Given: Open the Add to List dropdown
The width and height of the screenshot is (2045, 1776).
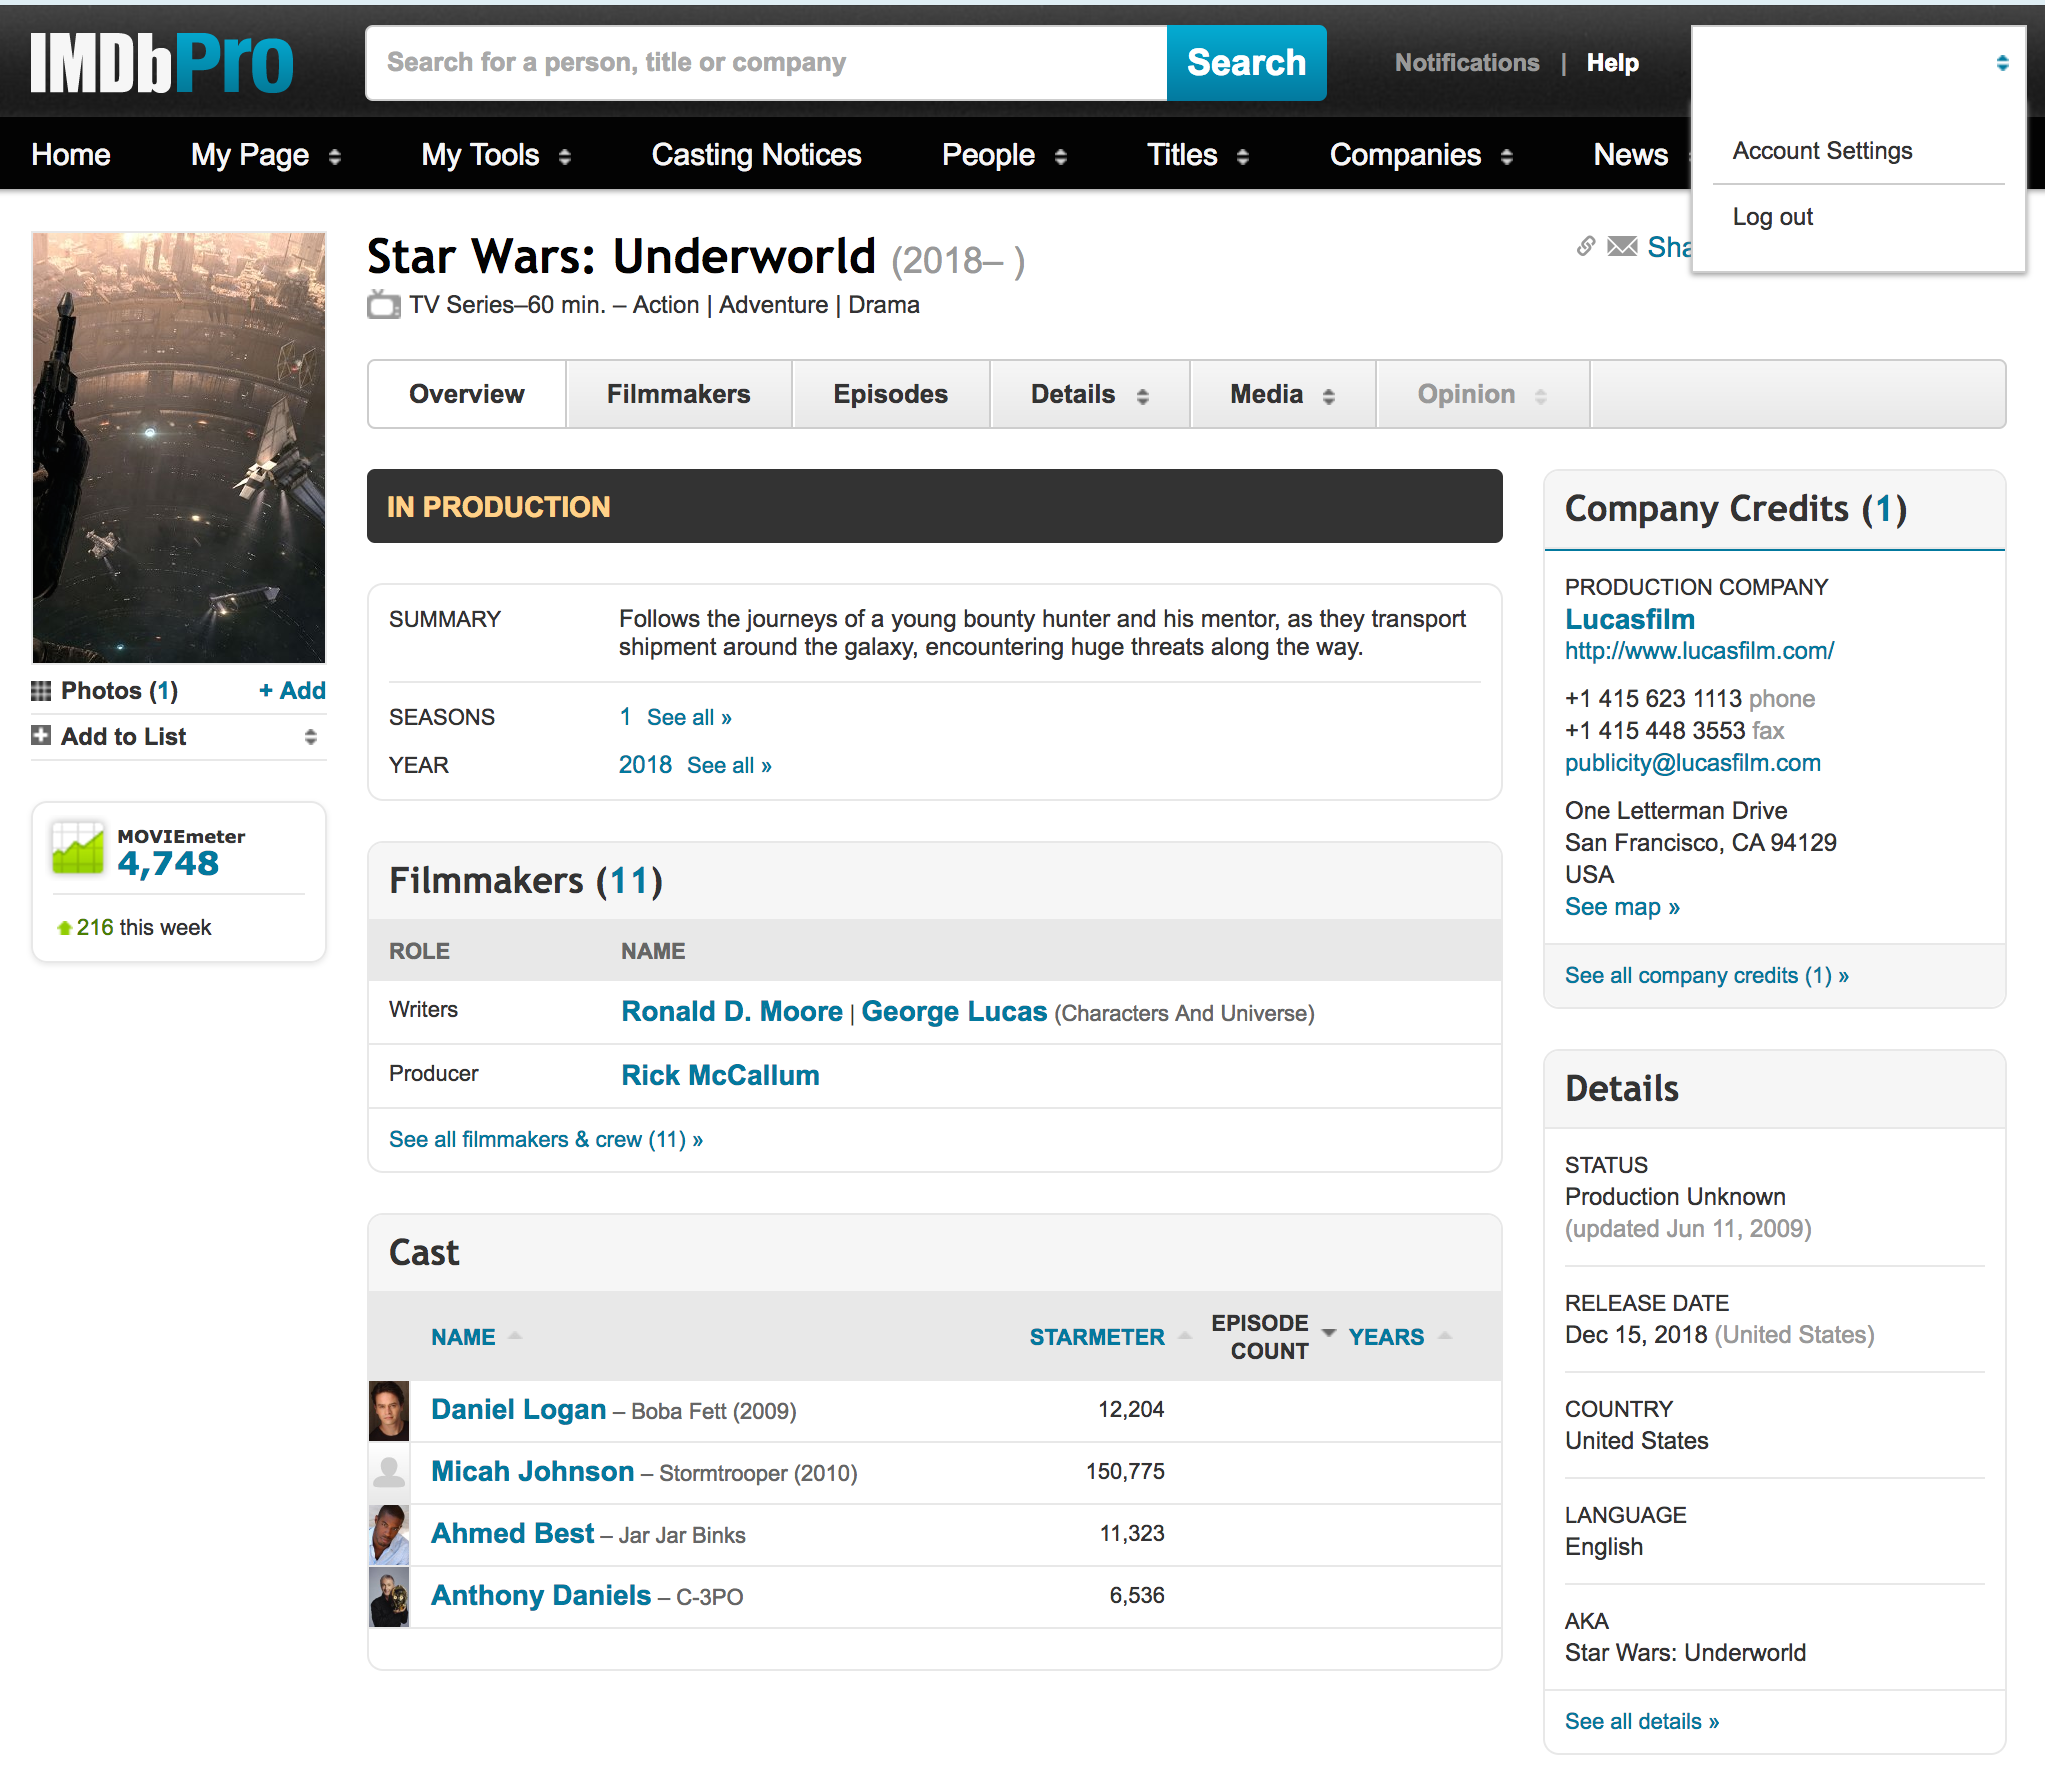Looking at the screenshot, I should tap(310, 737).
